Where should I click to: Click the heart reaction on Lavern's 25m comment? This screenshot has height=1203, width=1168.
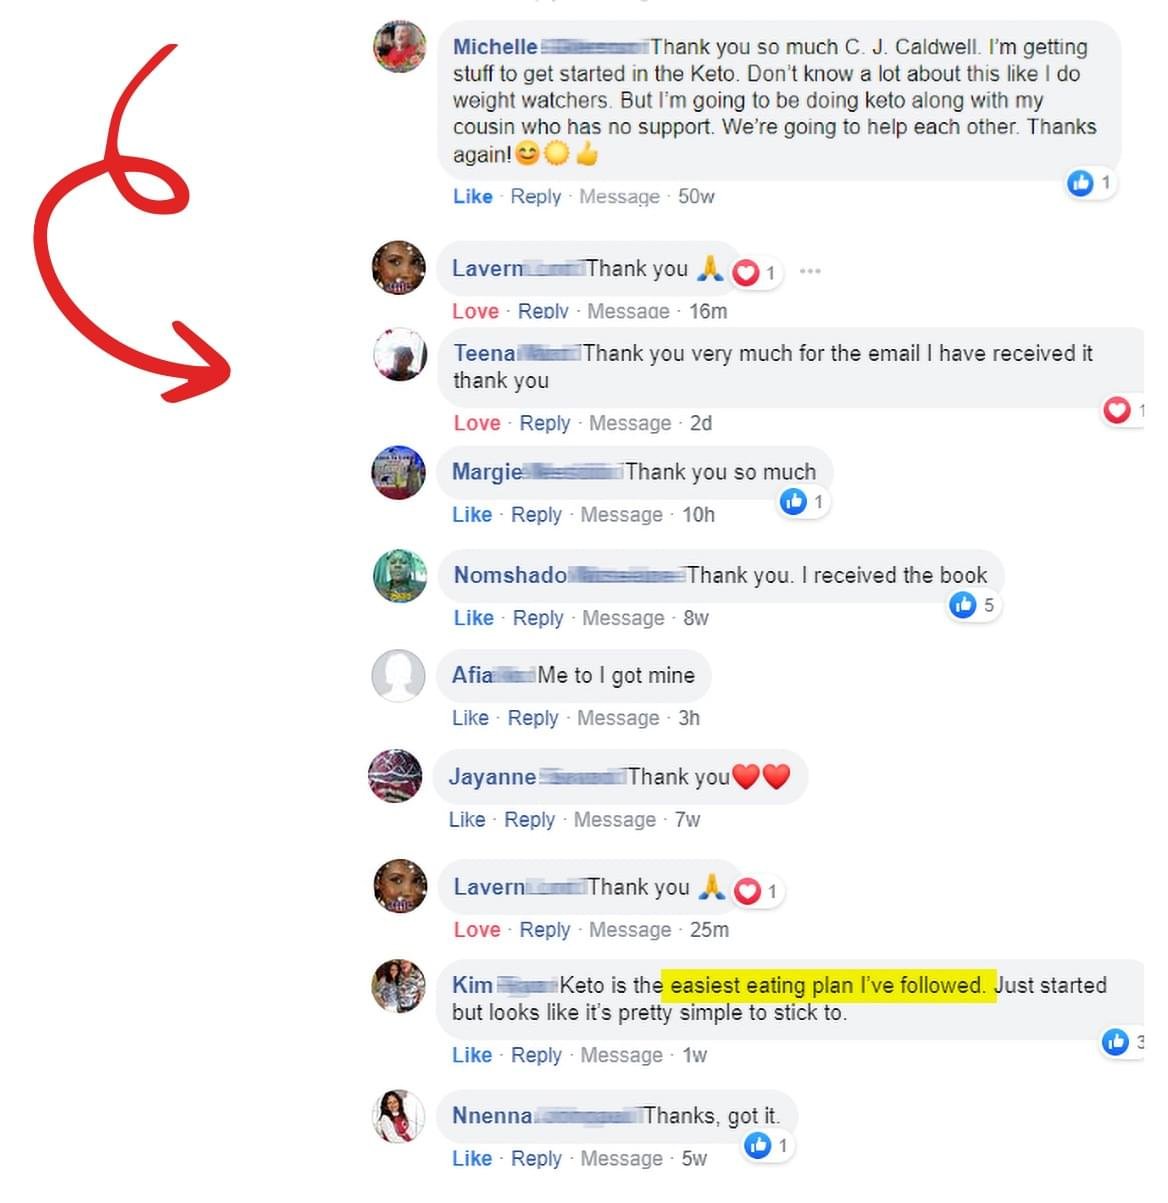coord(748,891)
